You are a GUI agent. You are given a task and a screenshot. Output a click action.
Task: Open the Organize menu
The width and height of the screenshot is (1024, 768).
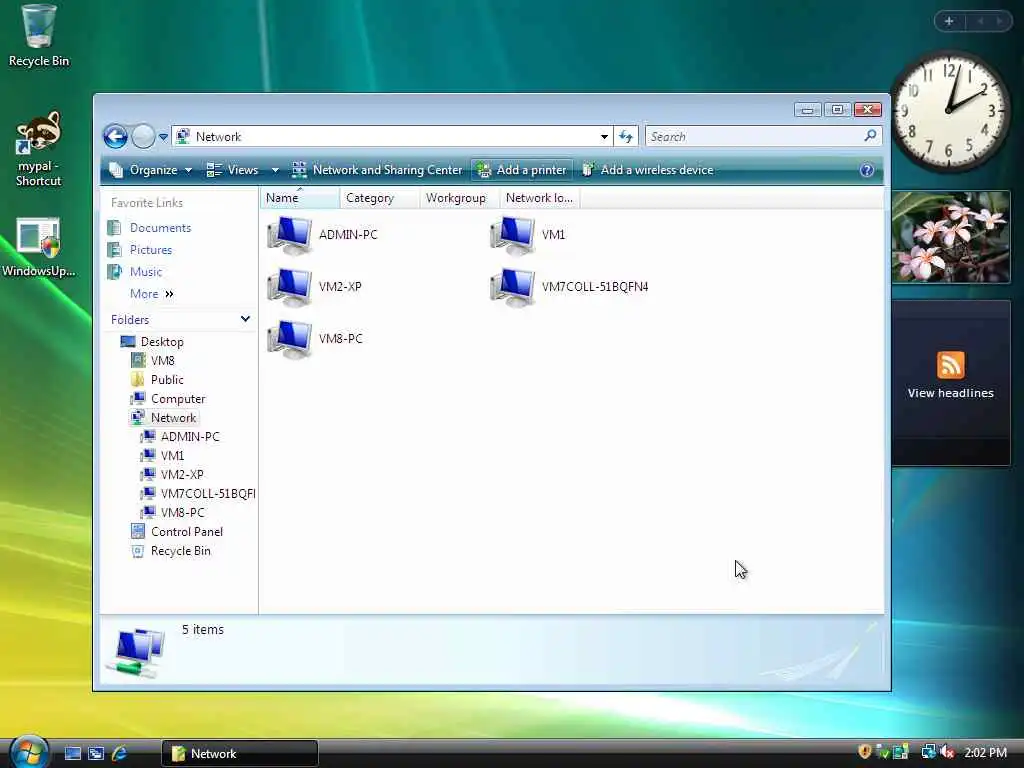151,170
